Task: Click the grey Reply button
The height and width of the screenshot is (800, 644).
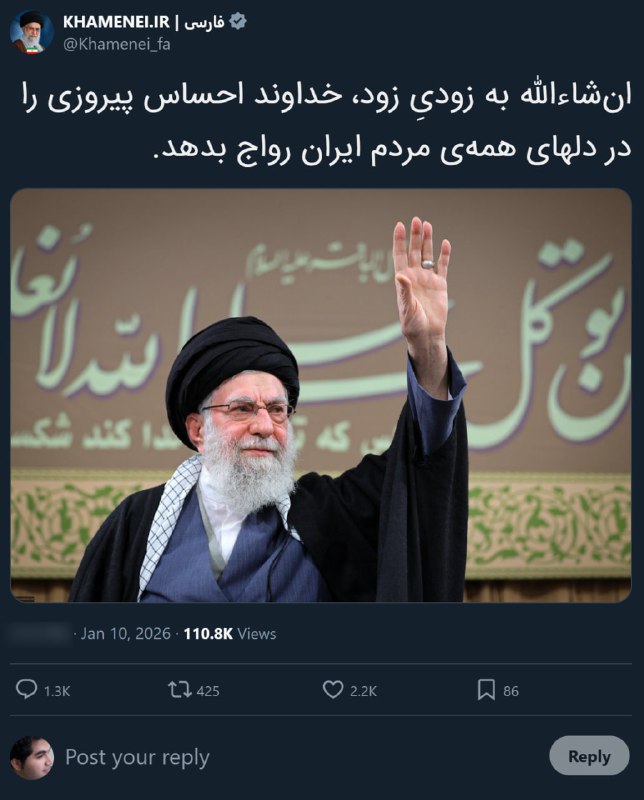Action: click(589, 756)
